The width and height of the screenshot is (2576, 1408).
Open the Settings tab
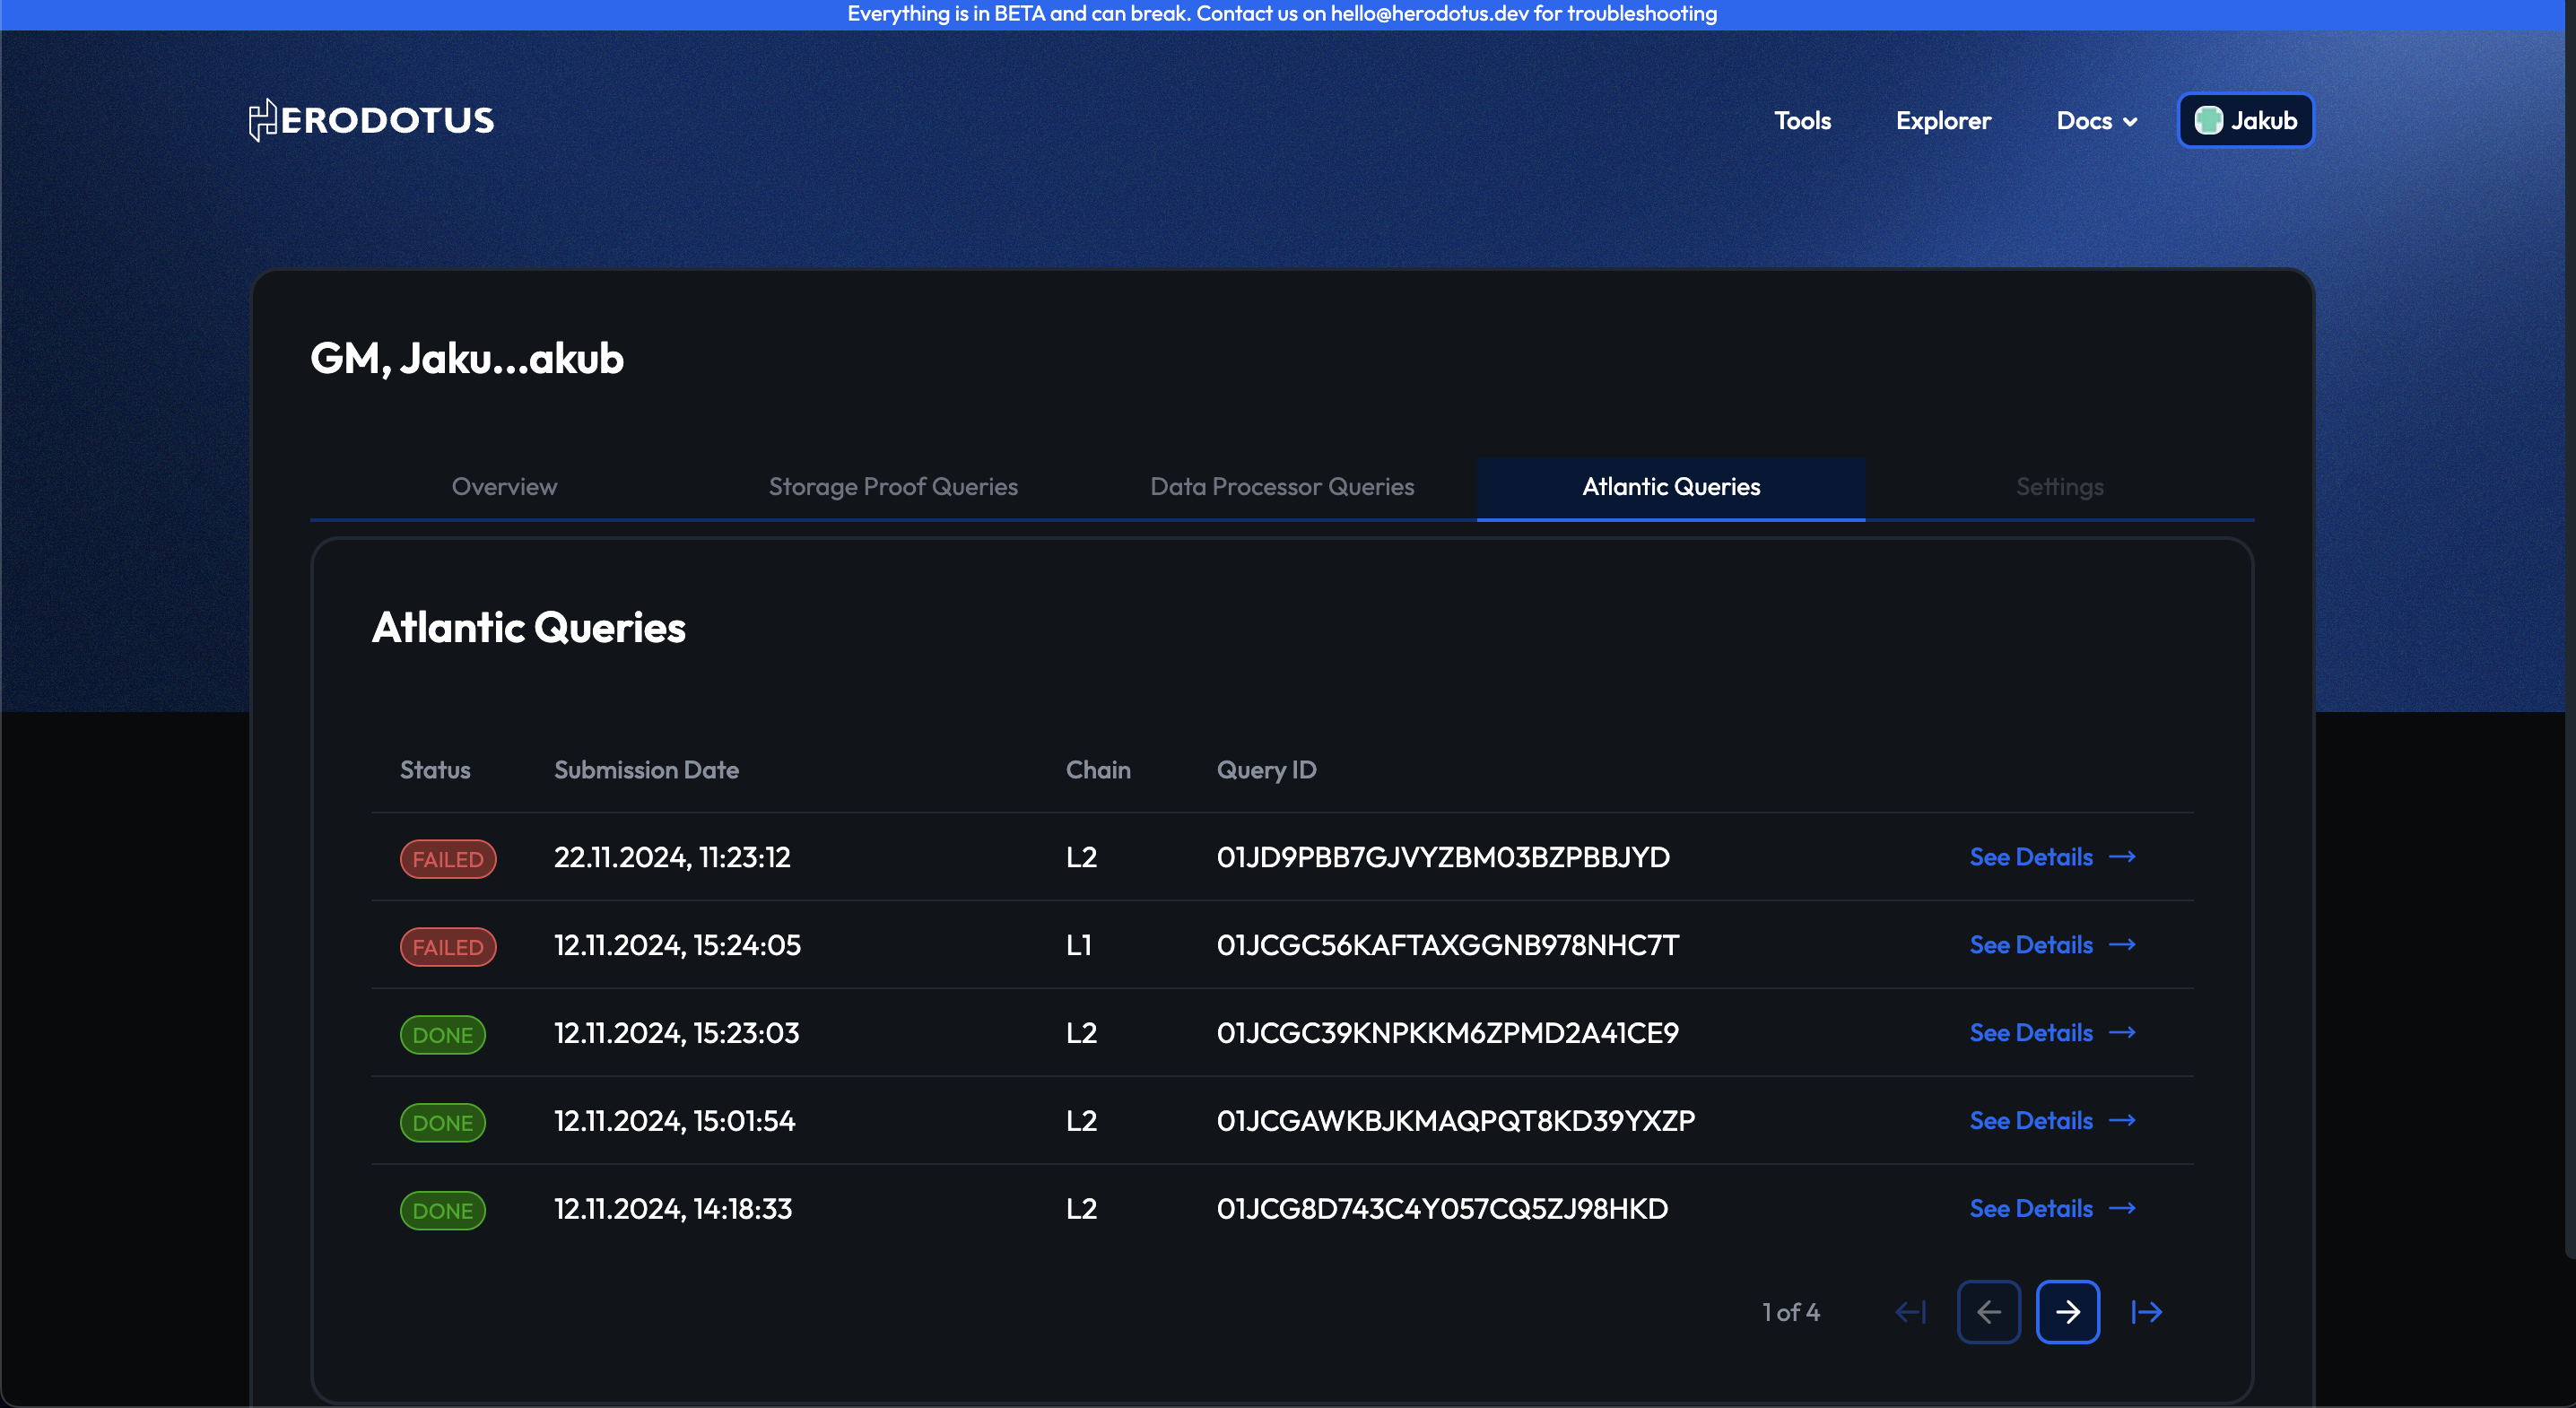pyautogui.click(x=2060, y=487)
